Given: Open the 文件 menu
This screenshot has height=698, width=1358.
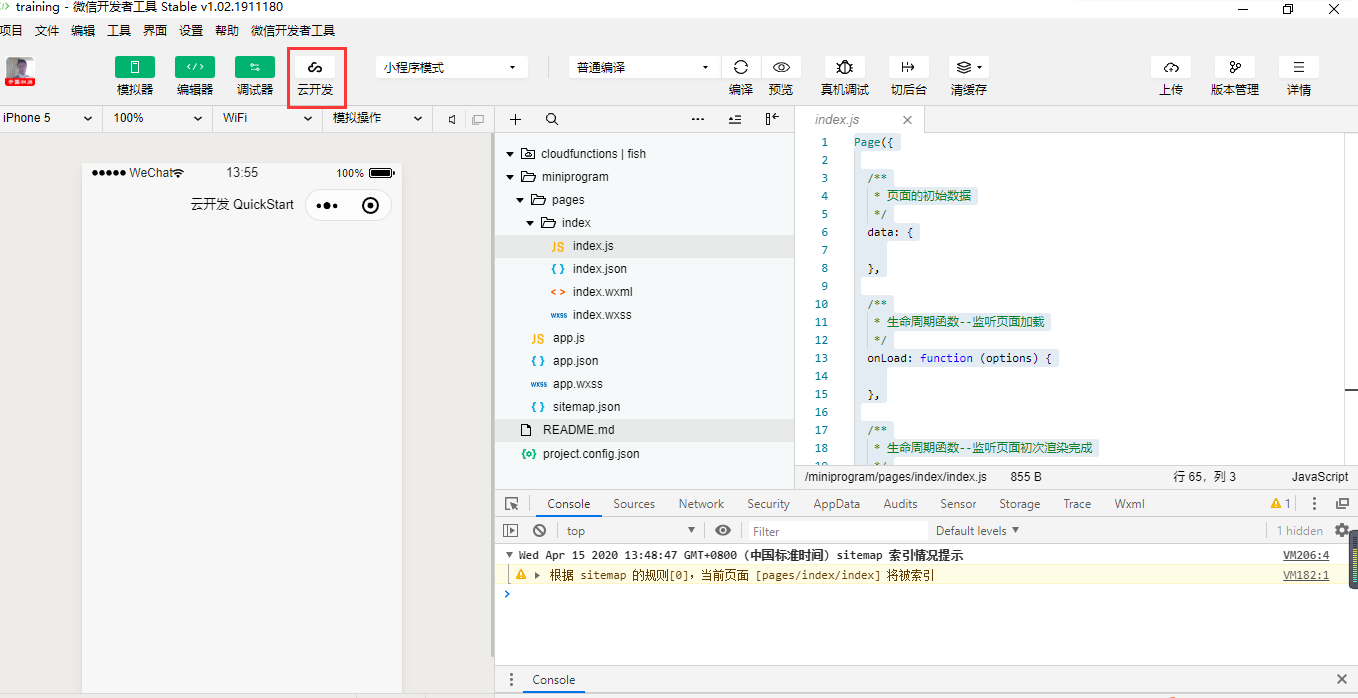Looking at the screenshot, I should [47, 31].
